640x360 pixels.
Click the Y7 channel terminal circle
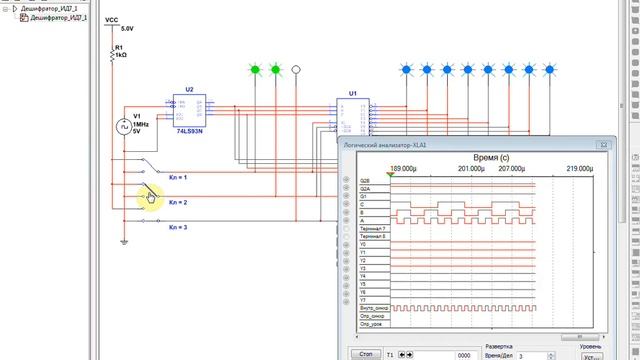pyautogui.click(x=346, y=302)
